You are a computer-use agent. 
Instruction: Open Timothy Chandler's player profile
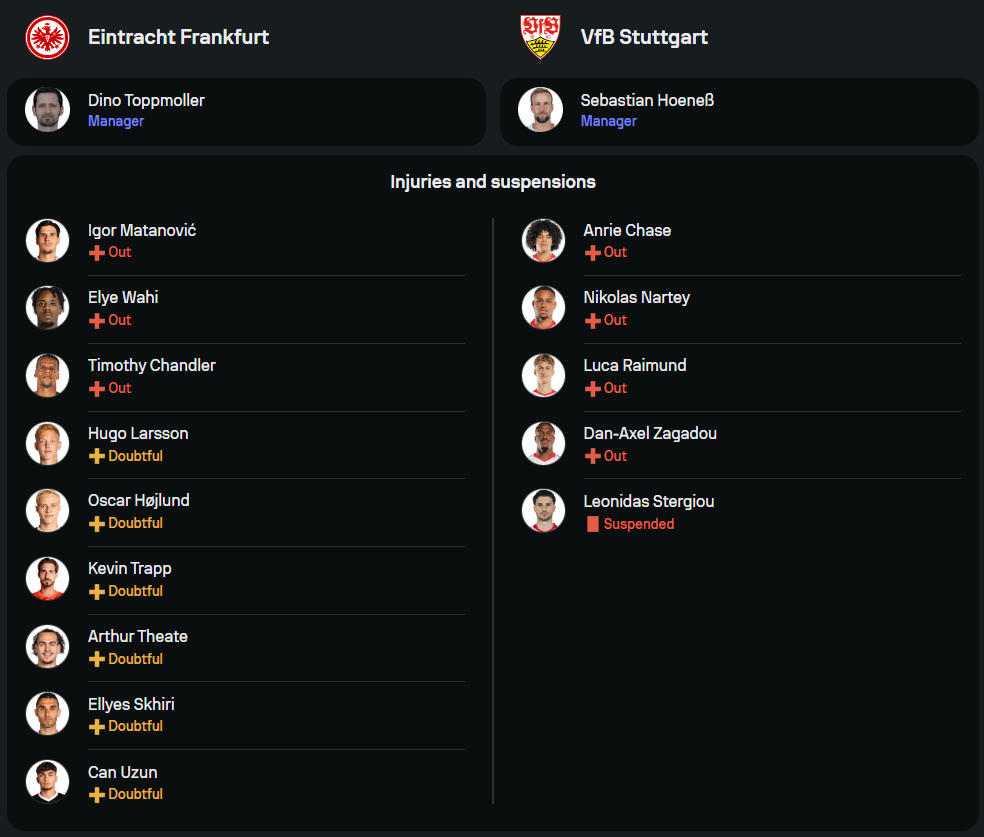pyautogui.click(x=152, y=365)
